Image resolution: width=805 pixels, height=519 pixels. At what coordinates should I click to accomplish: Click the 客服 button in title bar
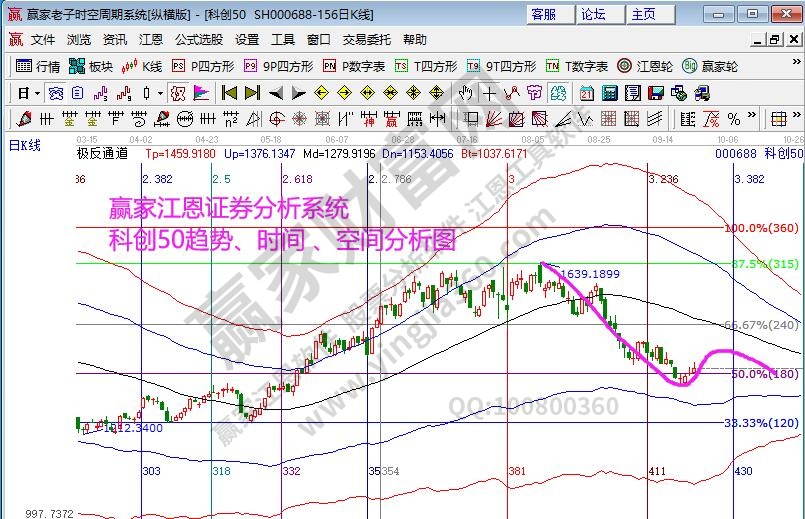point(543,14)
